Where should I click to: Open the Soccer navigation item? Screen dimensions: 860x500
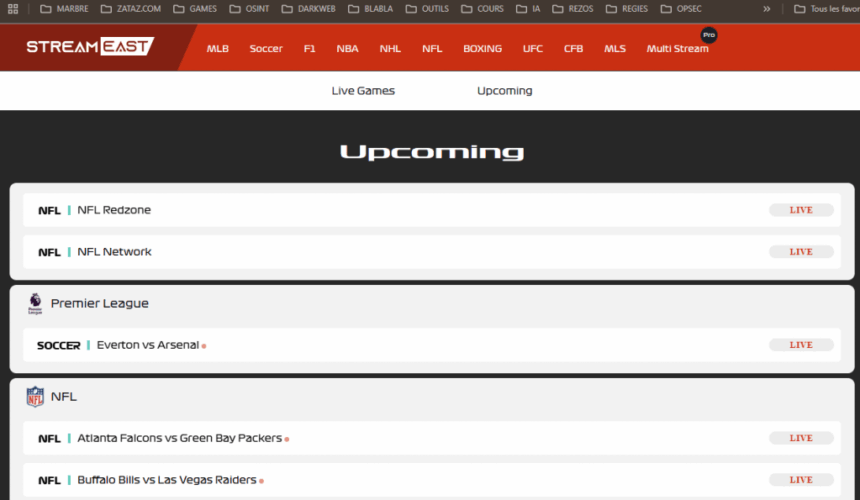(x=266, y=48)
